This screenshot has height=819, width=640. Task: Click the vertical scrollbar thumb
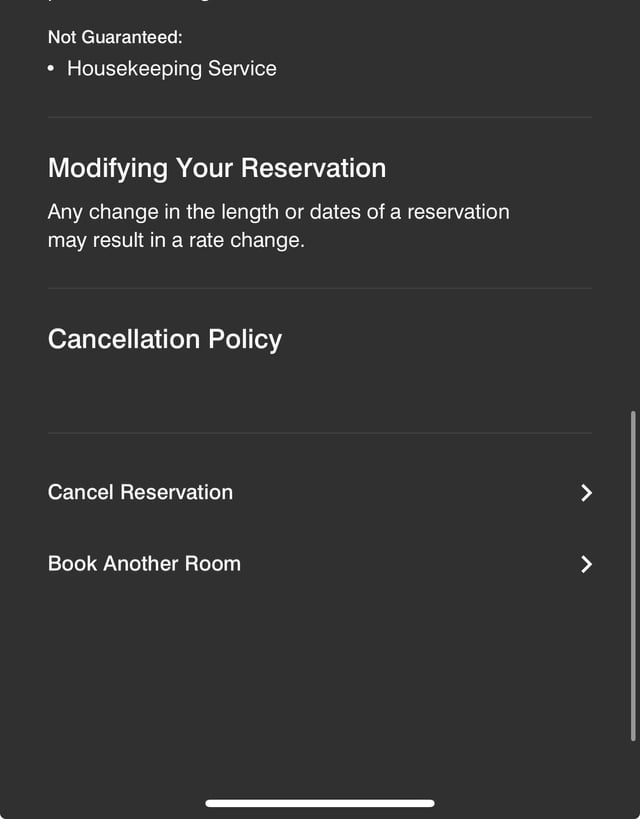point(633,576)
